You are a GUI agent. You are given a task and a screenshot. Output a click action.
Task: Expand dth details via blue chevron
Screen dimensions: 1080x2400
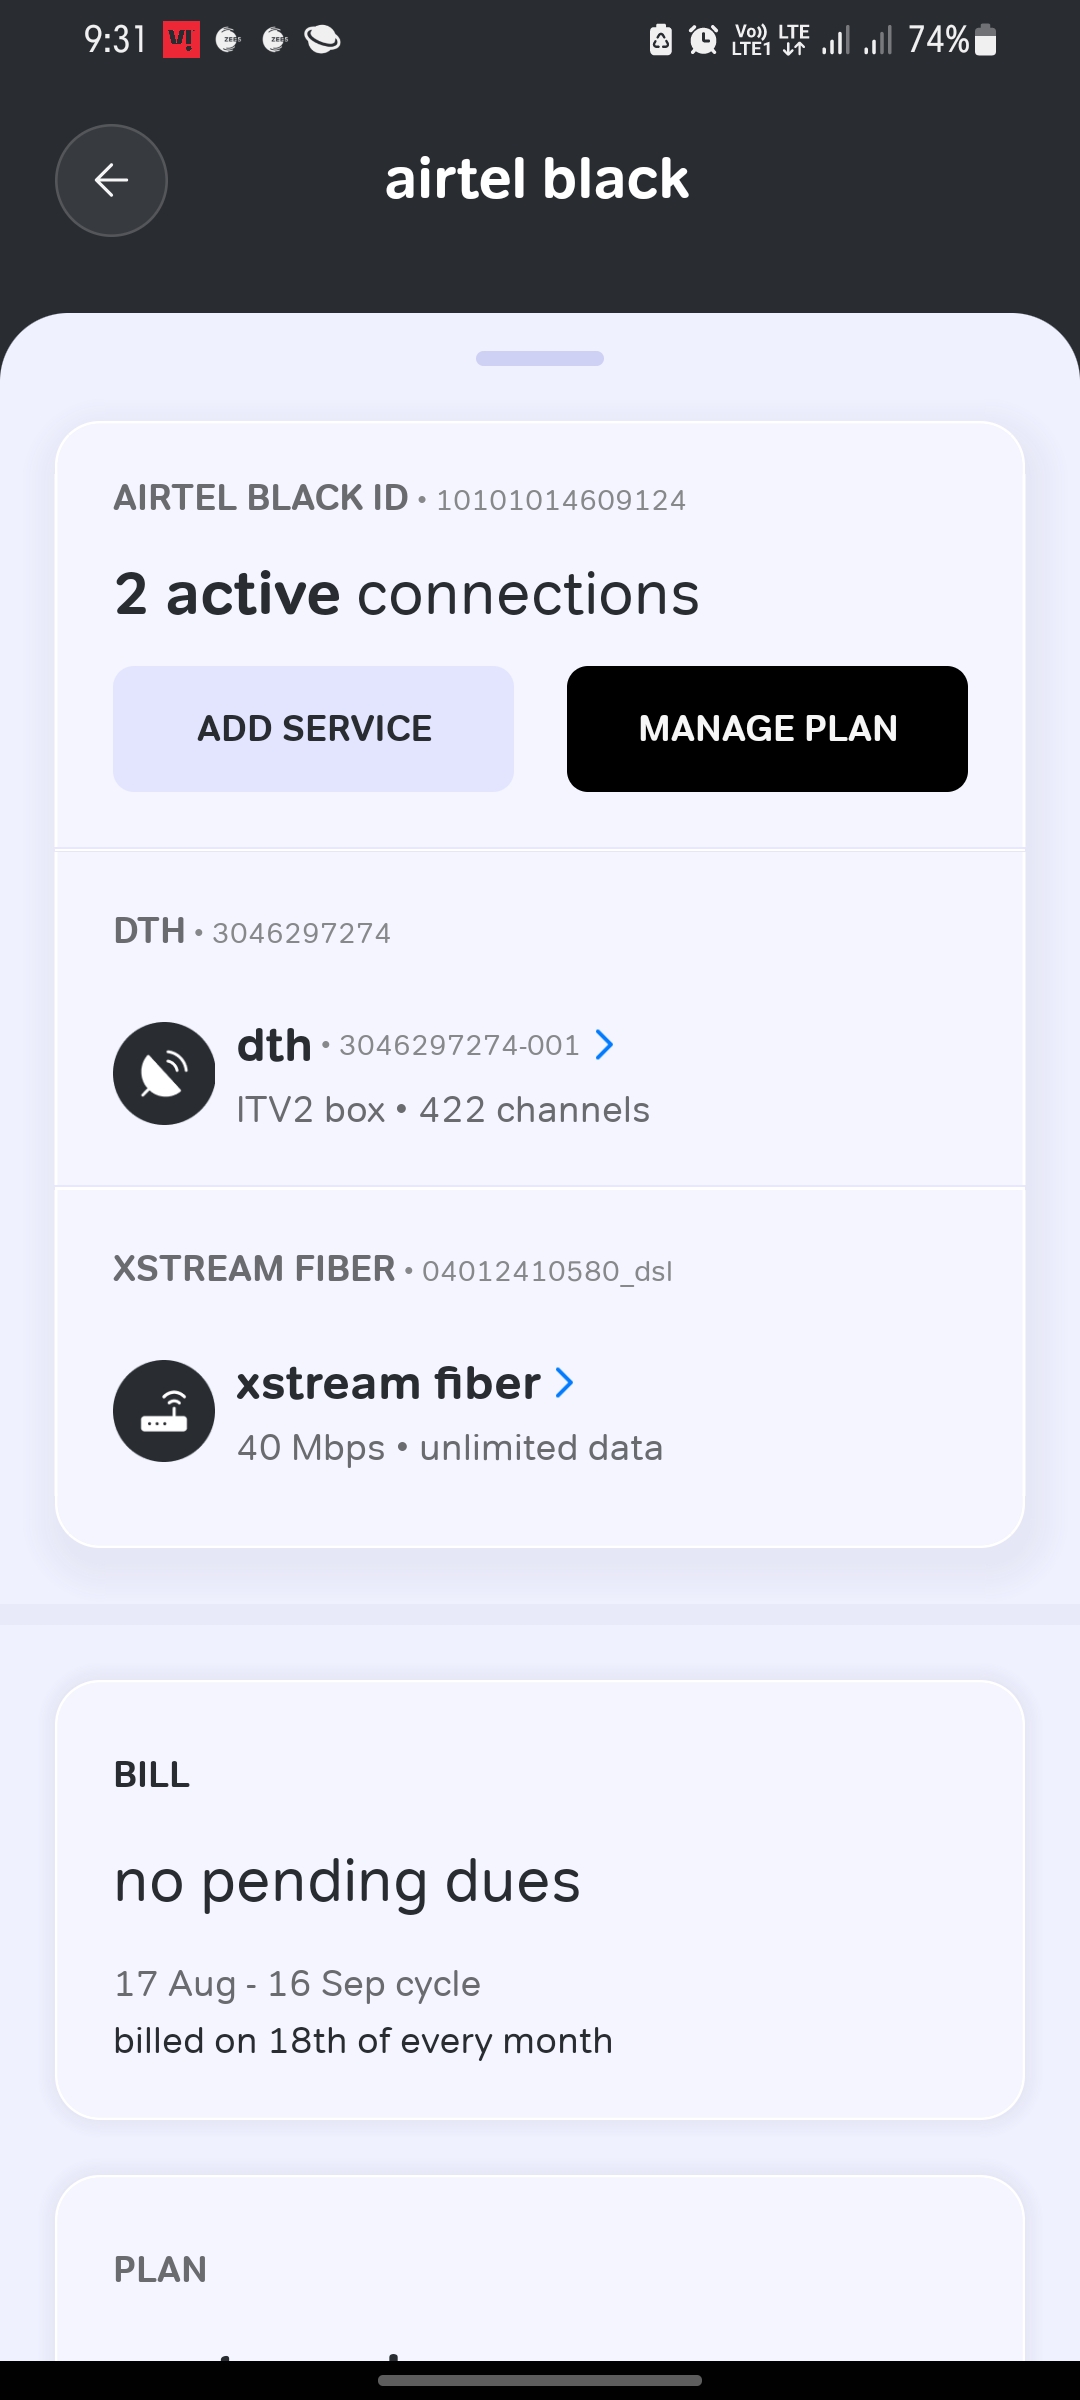[604, 1045]
